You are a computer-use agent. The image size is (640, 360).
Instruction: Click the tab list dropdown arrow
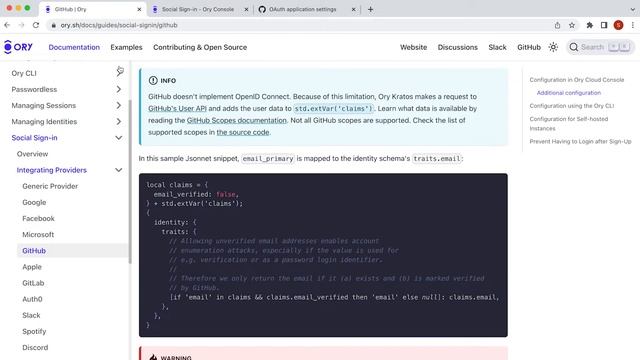coord(633,9)
